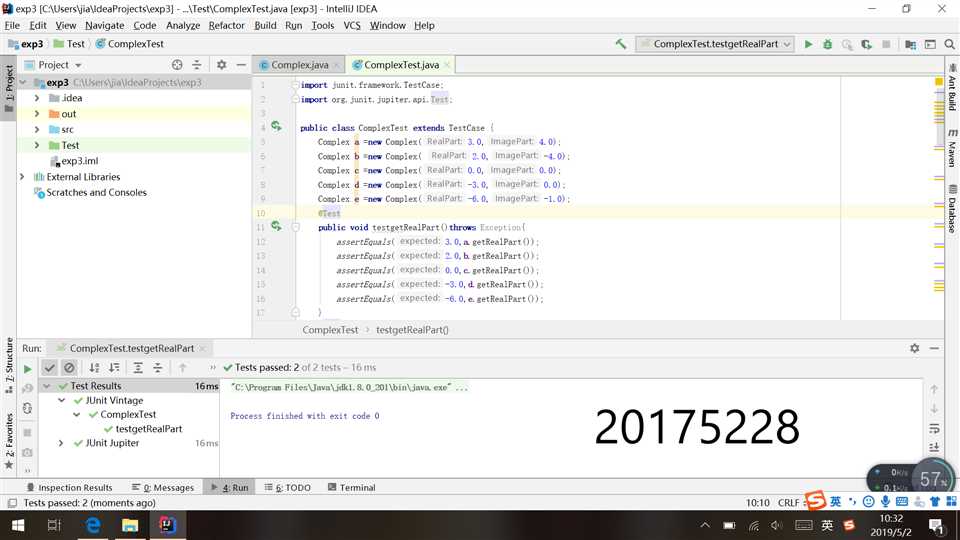Open the 0: Messages tool window

pyautogui.click(x=163, y=487)
